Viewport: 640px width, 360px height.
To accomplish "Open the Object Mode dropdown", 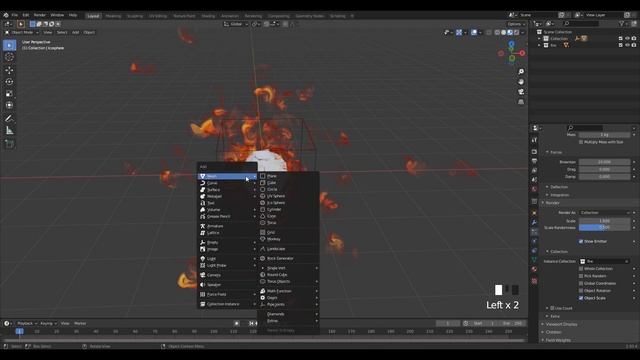I will tap(22, 32).
